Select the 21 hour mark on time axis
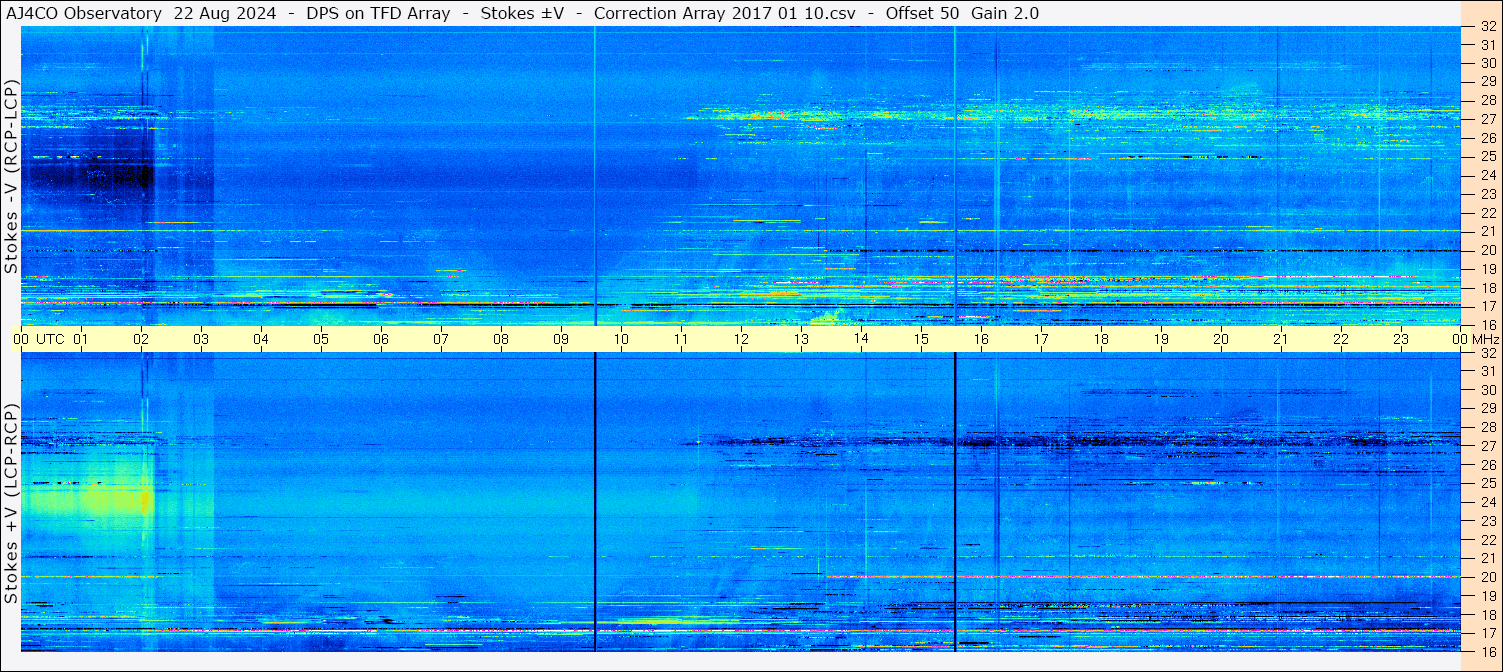The width and height of the screenshot is (1503, 672). click(1281, 339)
